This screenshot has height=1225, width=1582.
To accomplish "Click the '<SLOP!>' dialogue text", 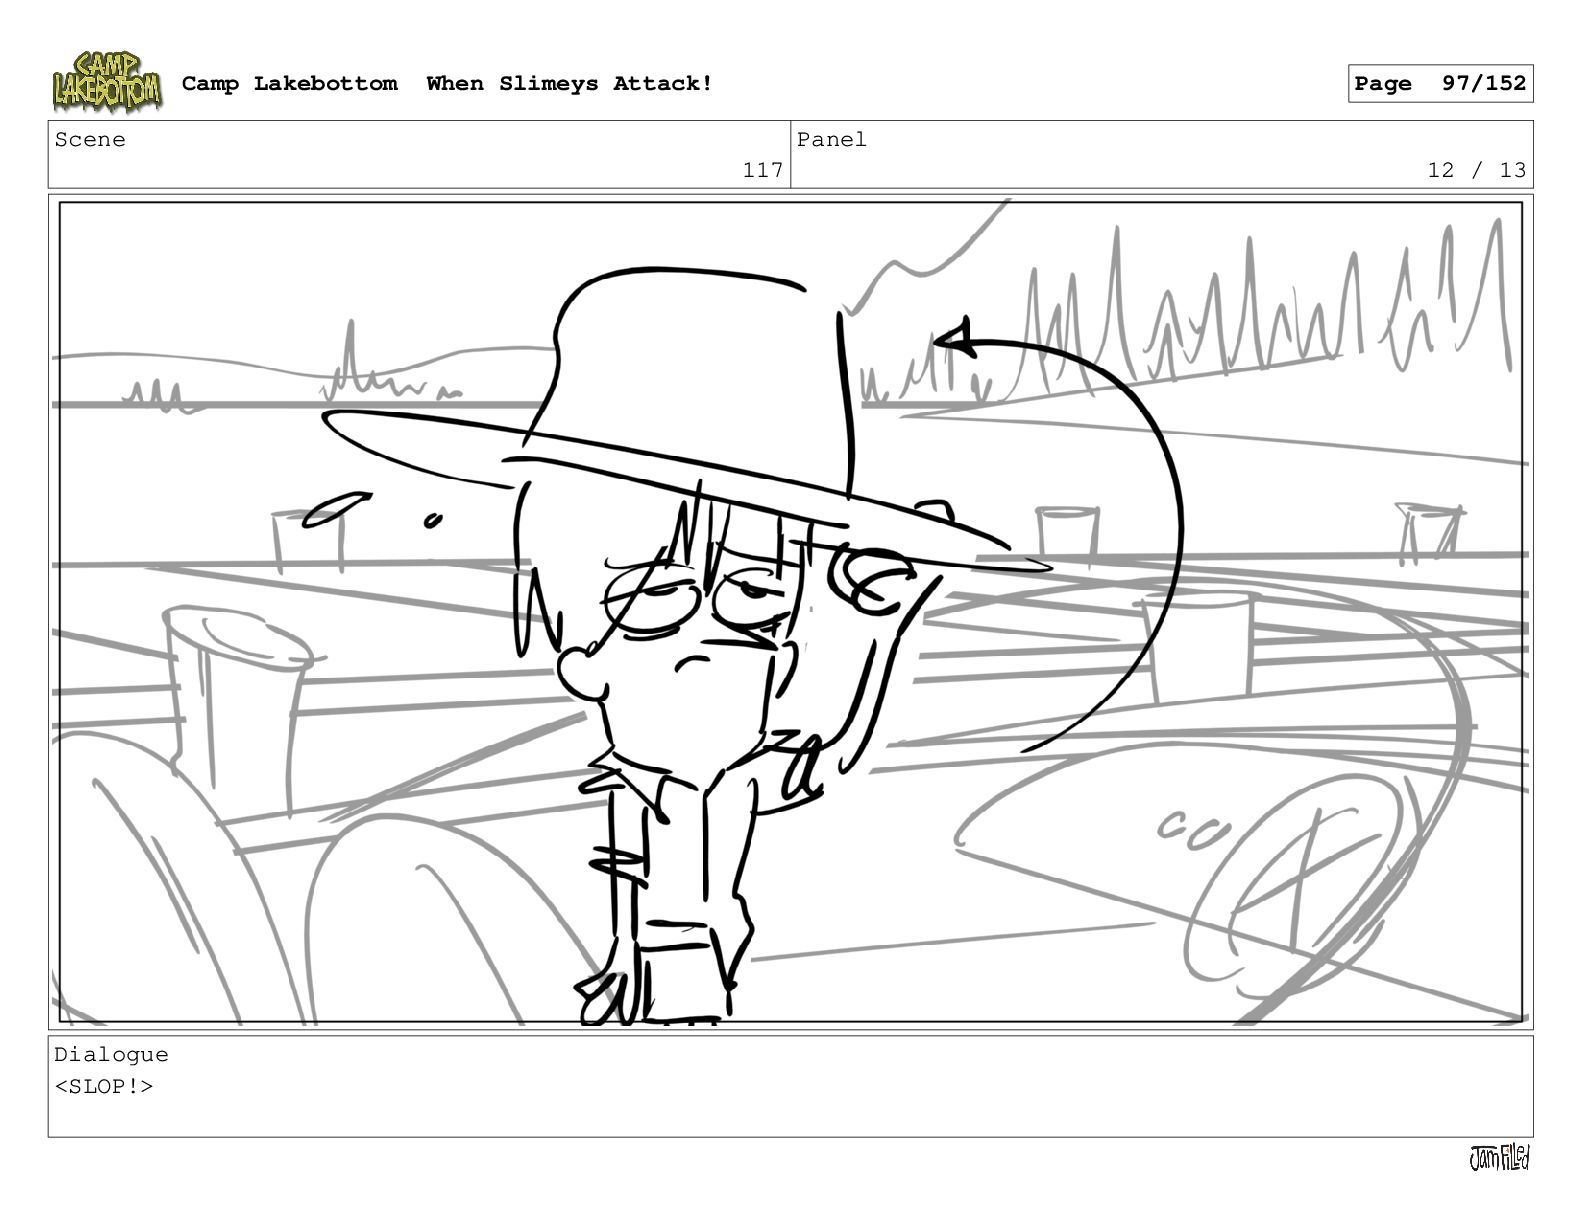I will coord(104,1087).
